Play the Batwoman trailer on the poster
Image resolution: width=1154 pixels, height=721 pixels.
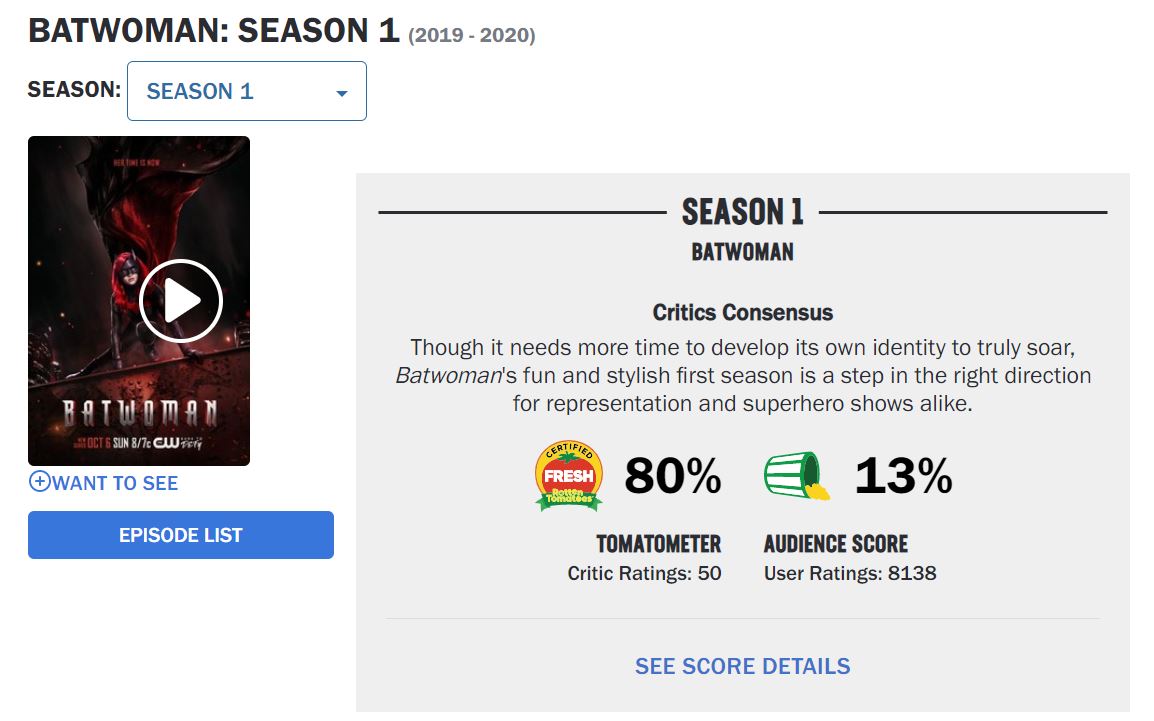(x=180, y=300)
